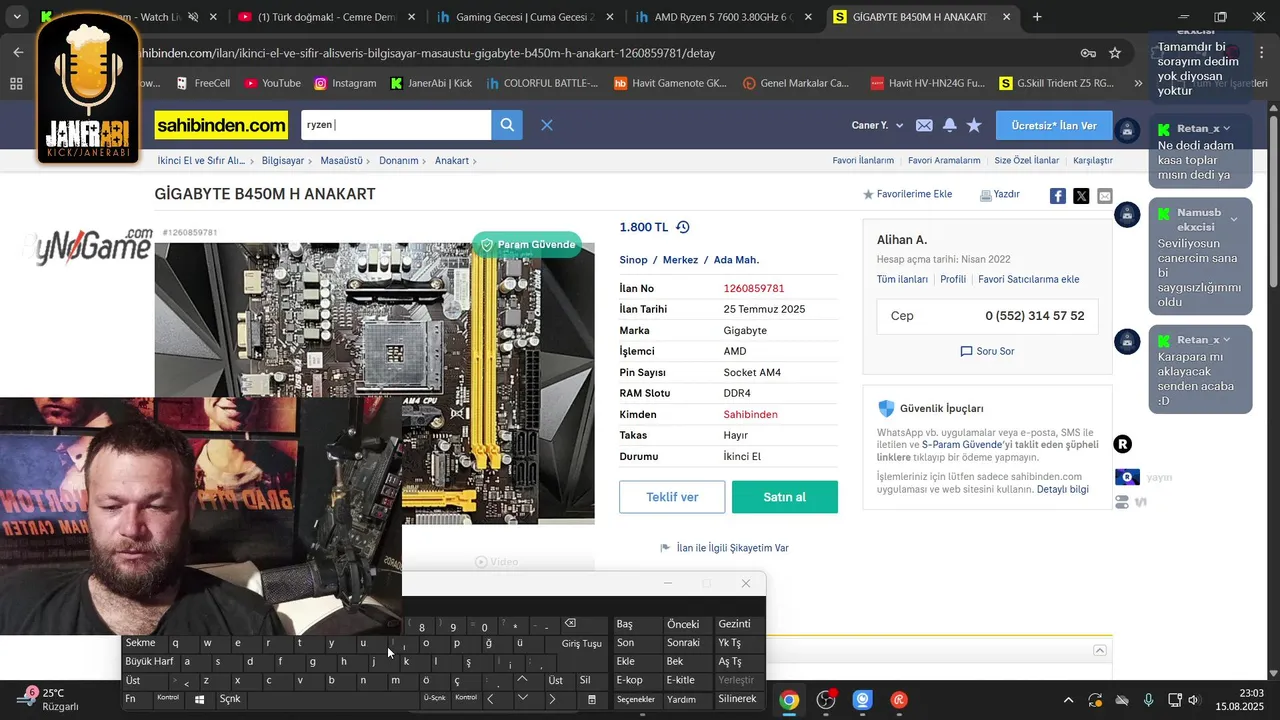Click the Satın al button
Image resolution: width=1280 pixels, height=720 pixels.
pyautogui.click(x=785, y=497)
